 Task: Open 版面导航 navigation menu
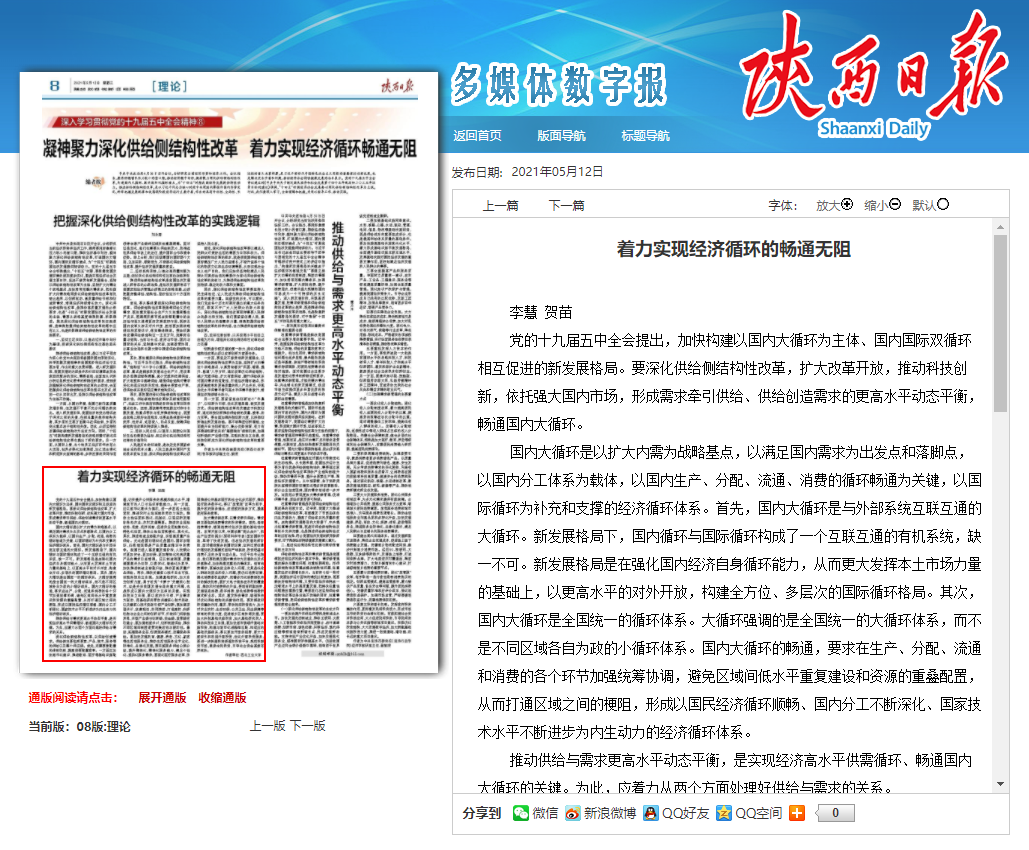coord(561,136)
